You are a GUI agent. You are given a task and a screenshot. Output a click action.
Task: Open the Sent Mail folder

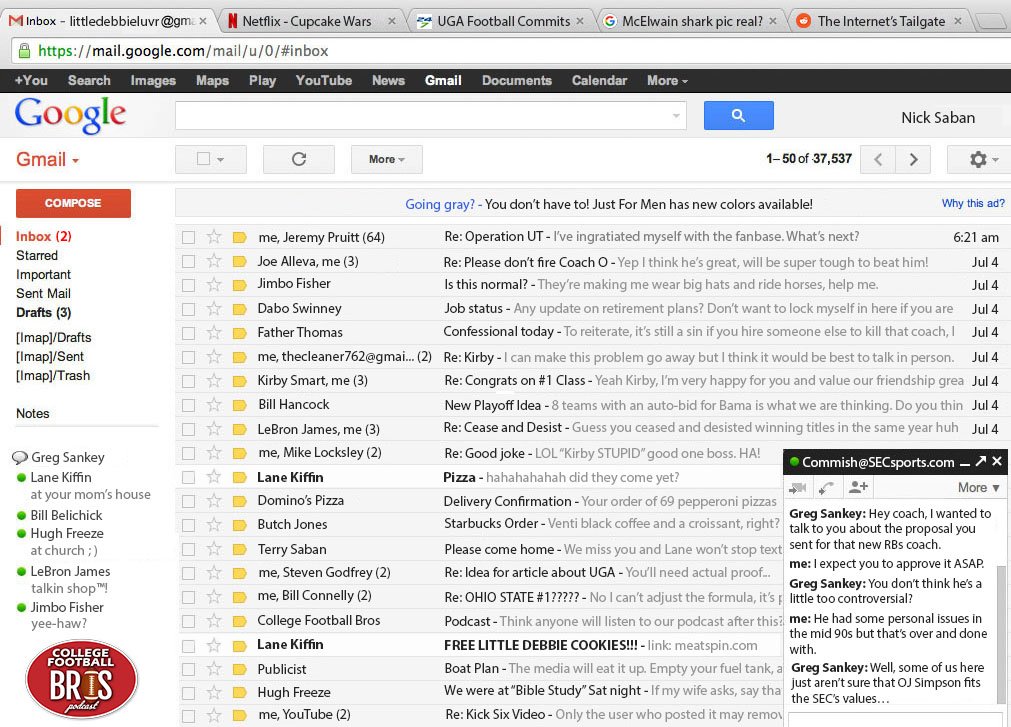[43, 293]
